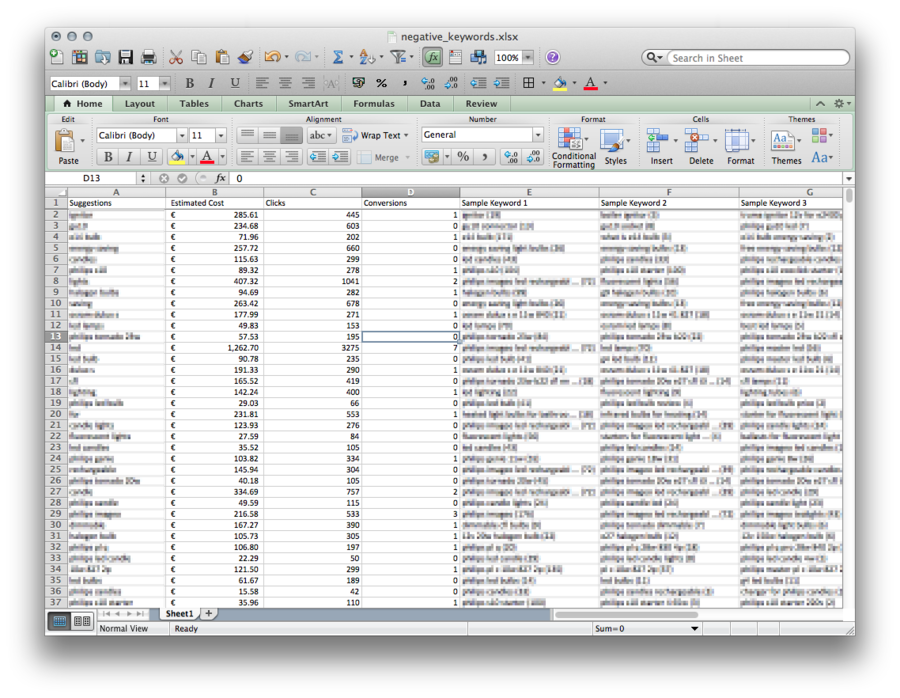Open the General number format dropdown

point(538,135)
